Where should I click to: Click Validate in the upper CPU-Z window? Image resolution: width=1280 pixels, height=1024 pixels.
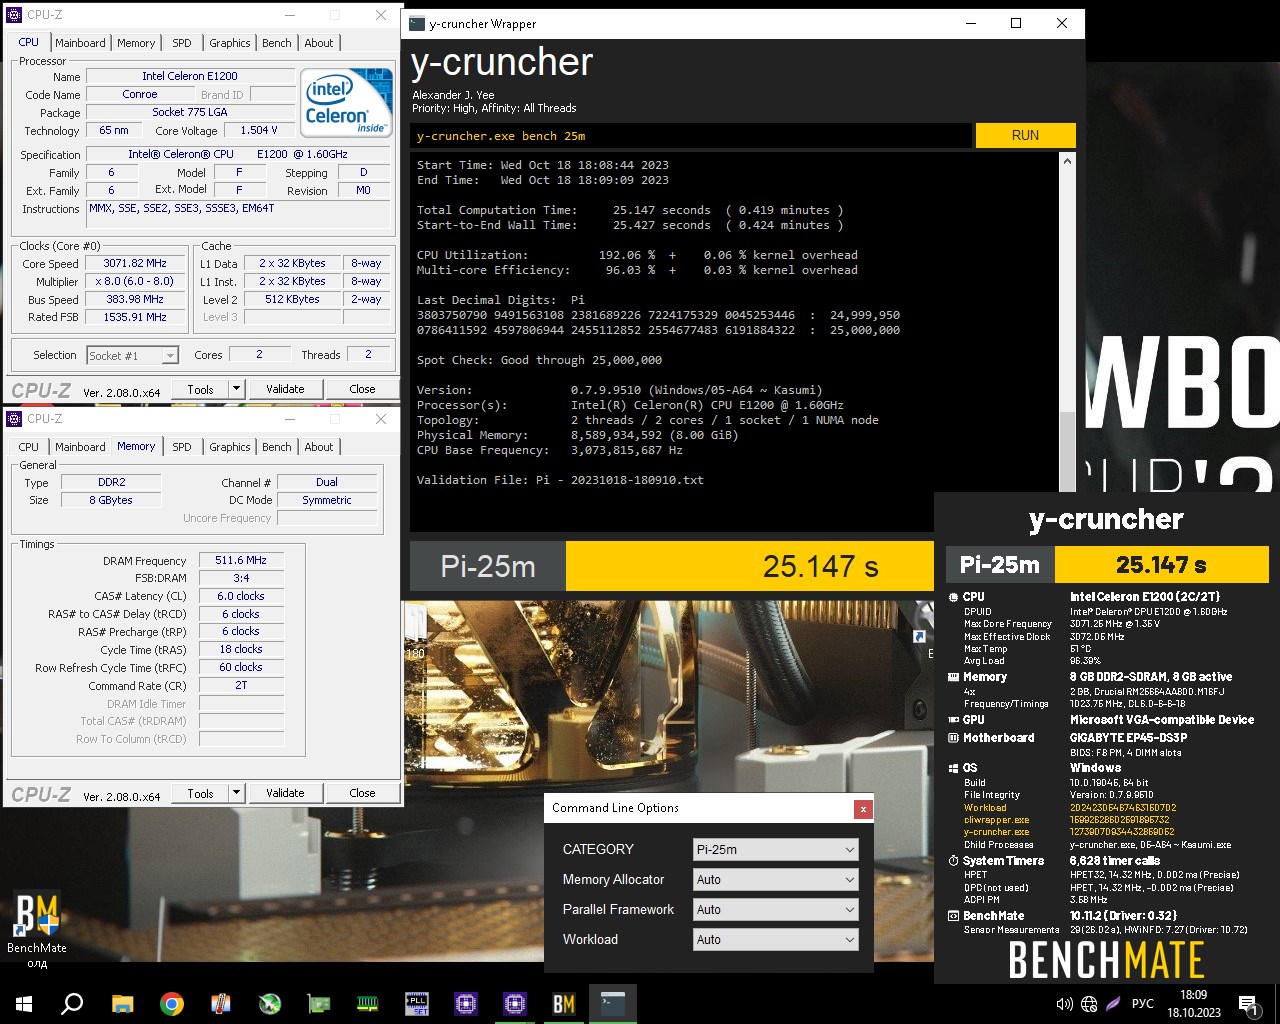point(285,389)
